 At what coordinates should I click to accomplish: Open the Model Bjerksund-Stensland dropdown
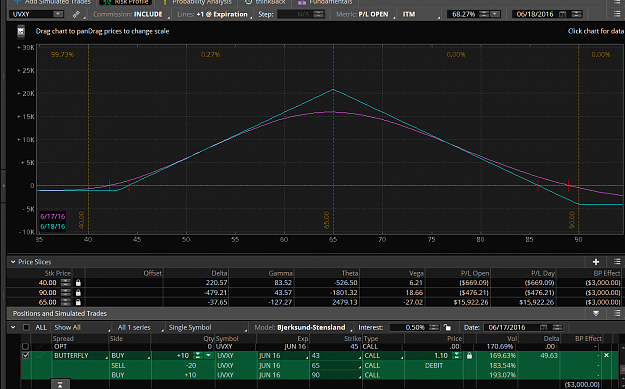(303, 328)
